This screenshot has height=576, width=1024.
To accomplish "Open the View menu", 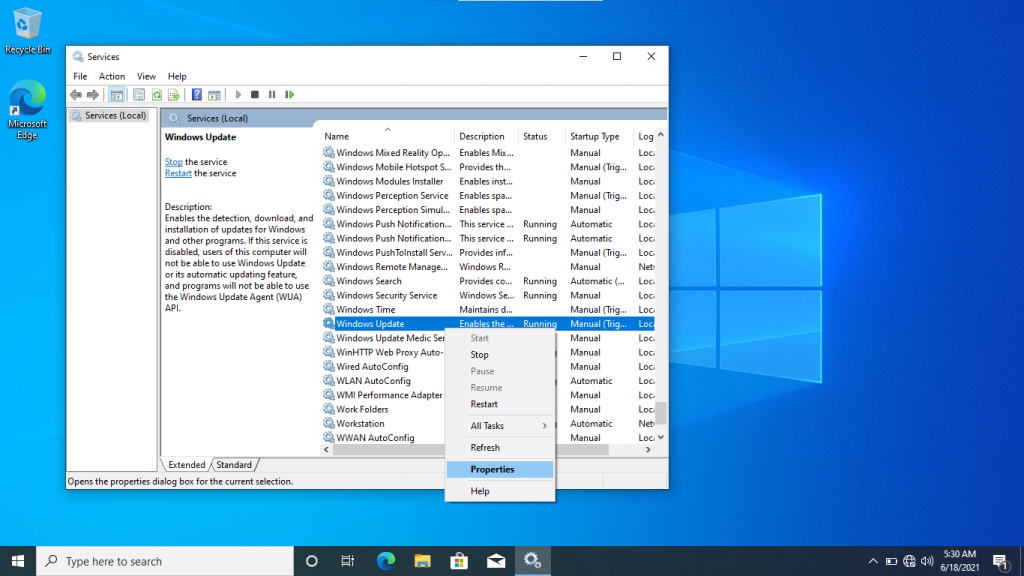I will 146,76.
